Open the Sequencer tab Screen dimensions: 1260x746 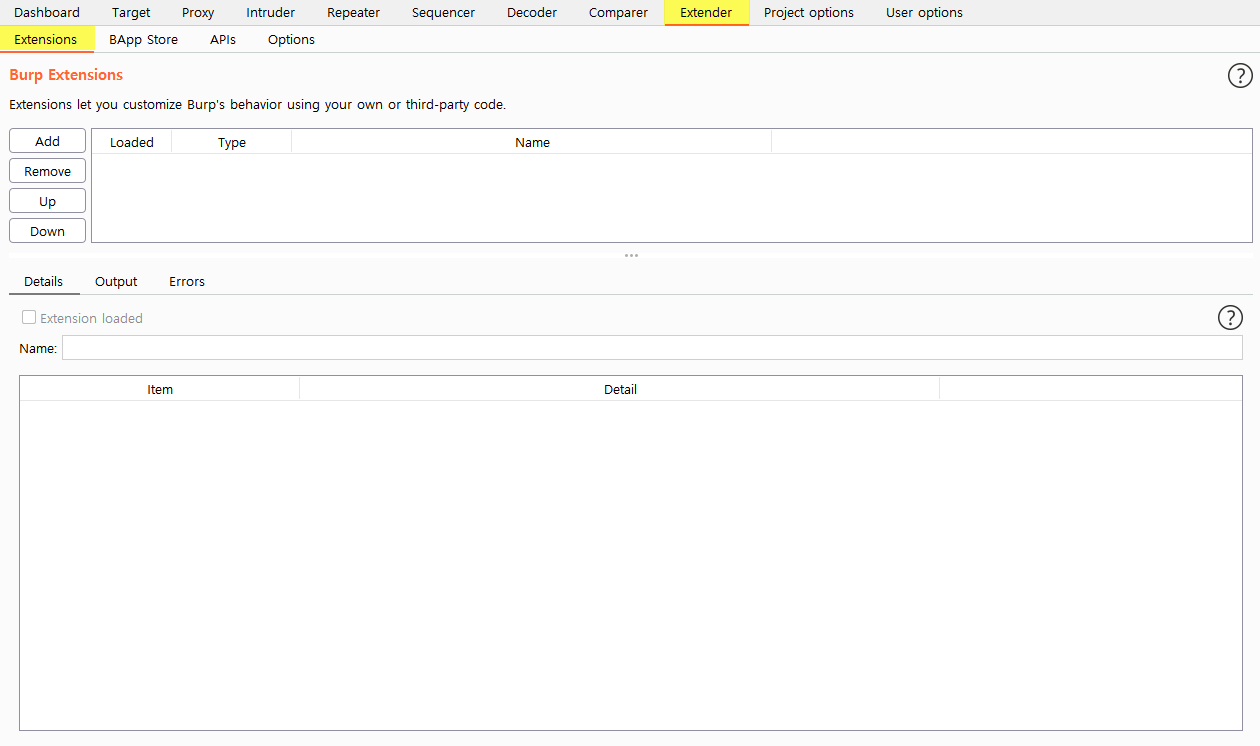point(443,13)
